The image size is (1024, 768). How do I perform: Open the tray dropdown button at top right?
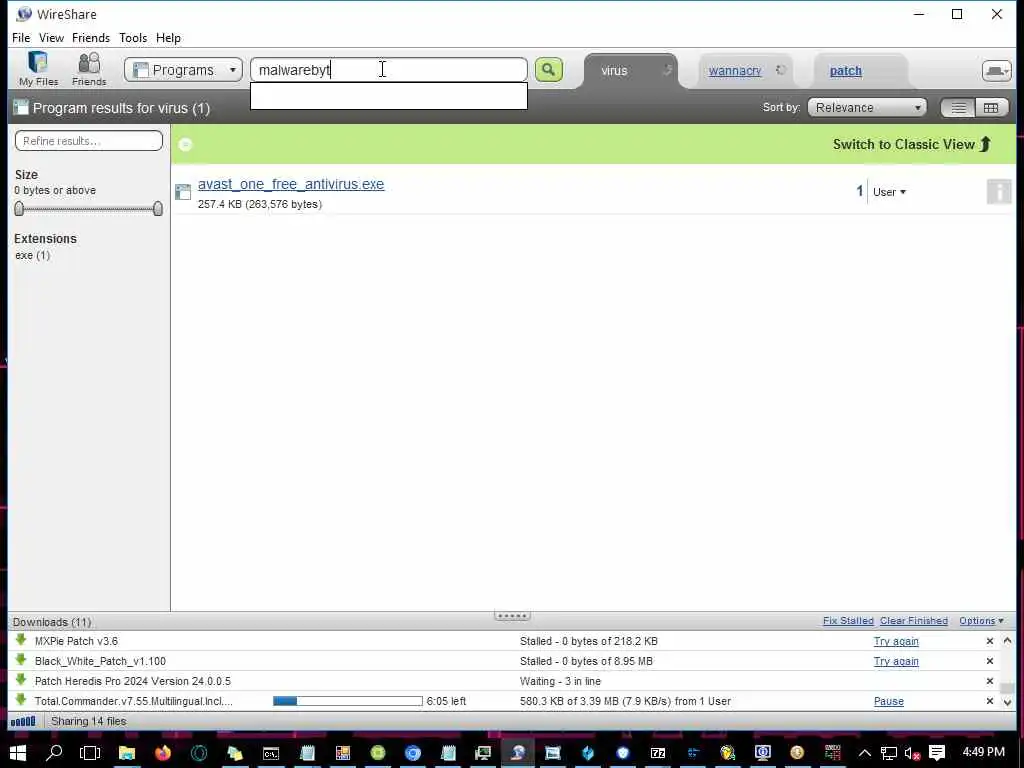pyautogui.click(x=997, y=71)
